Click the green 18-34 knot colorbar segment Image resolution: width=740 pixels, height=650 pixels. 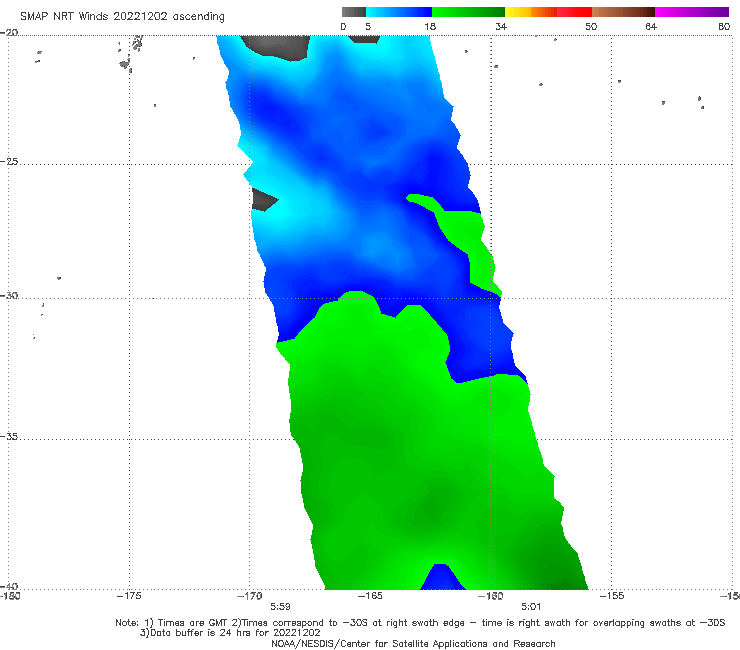pos(468,12)
